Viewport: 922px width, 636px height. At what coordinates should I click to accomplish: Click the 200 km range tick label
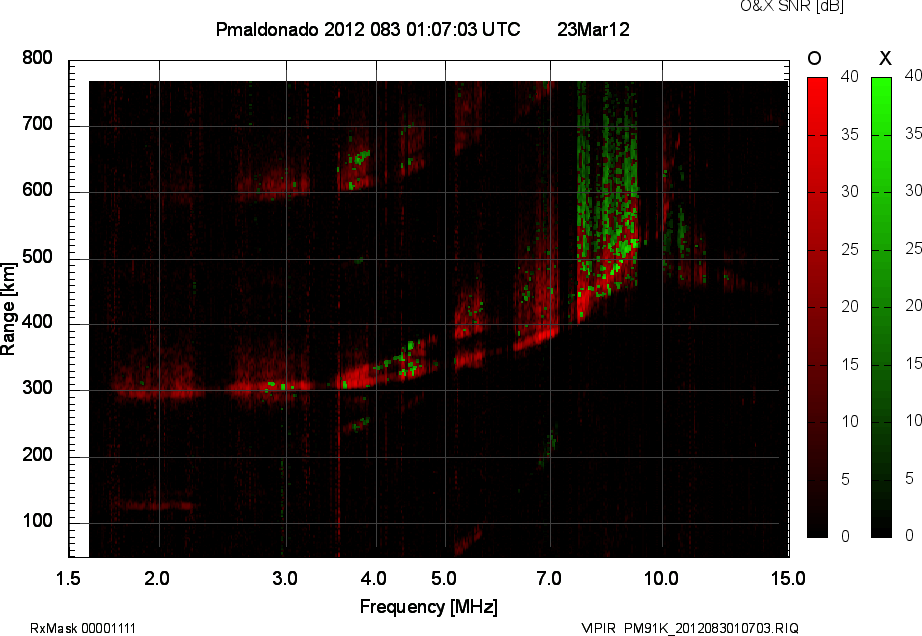pyautogui.click(x=38, y=454)
